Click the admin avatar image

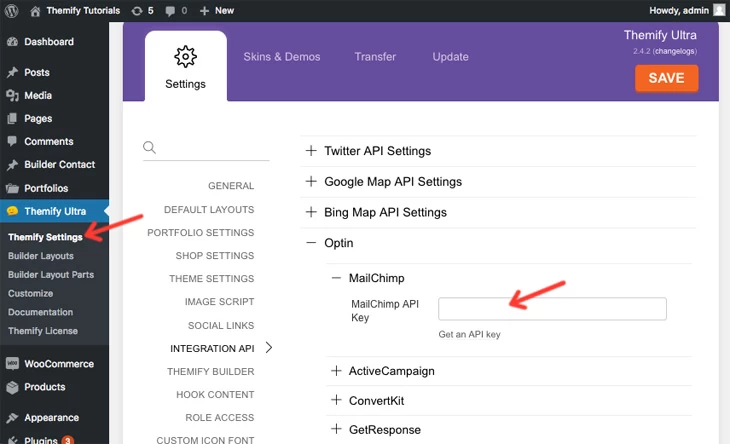point(719,10)
